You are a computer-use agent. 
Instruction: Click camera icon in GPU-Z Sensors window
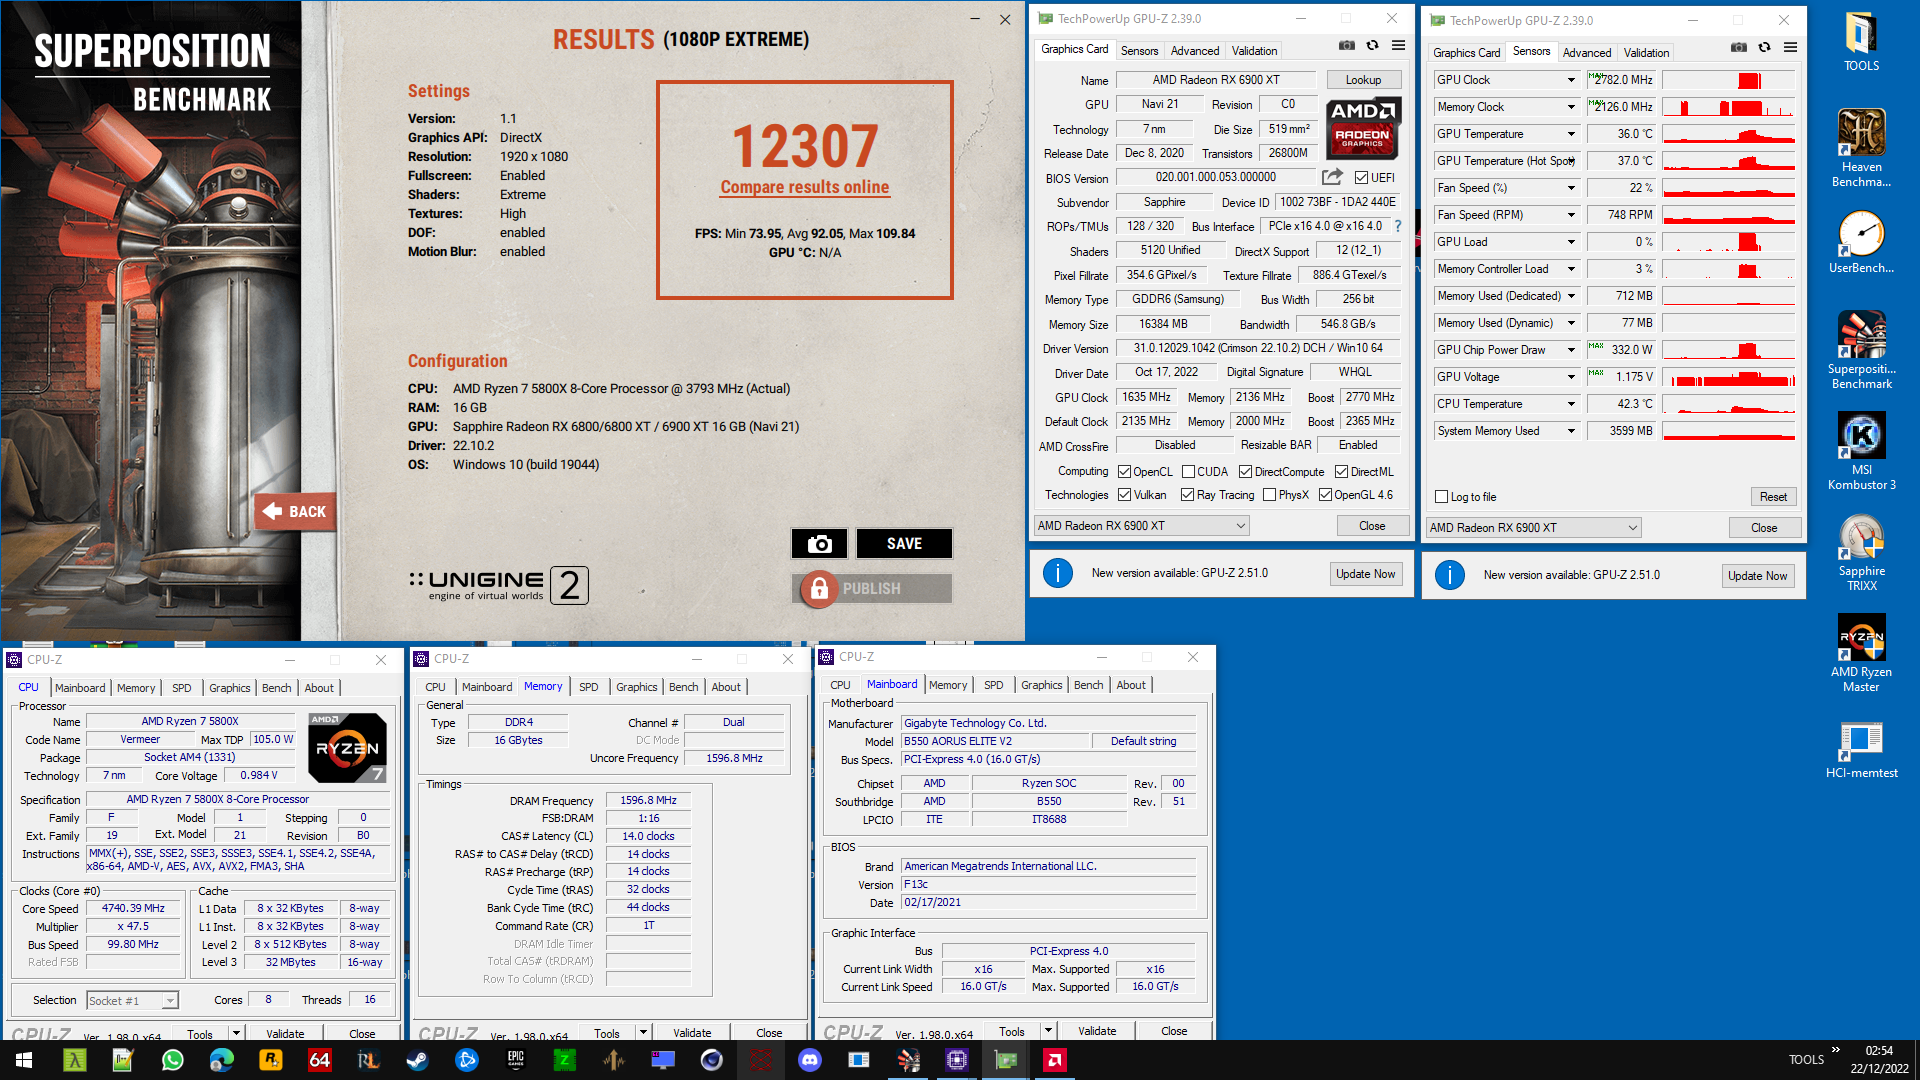pyautogui.click(x=1739, y=48)
